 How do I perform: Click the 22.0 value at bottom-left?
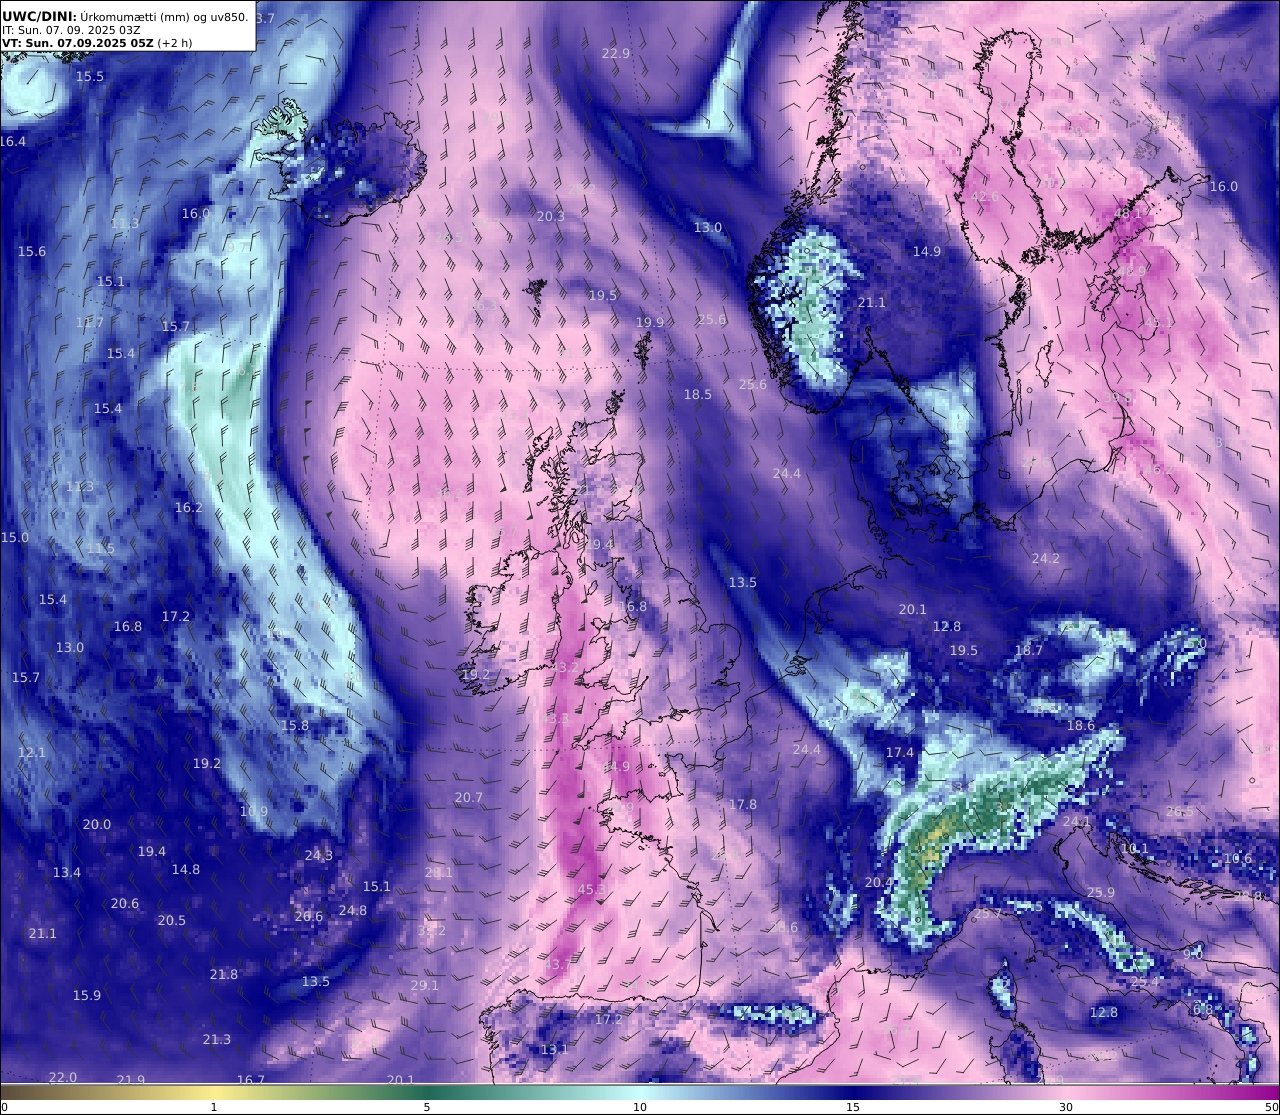coord(63,1077)
